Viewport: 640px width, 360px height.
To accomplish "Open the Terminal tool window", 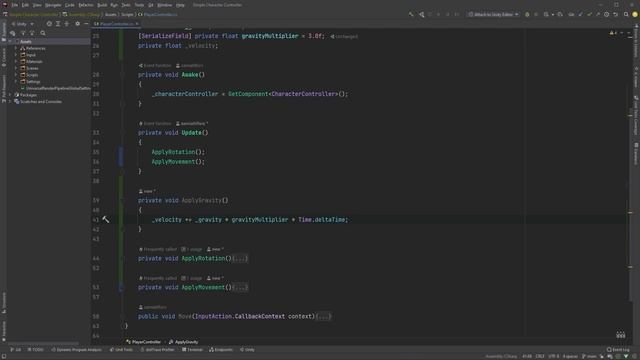I will point(192,350).
